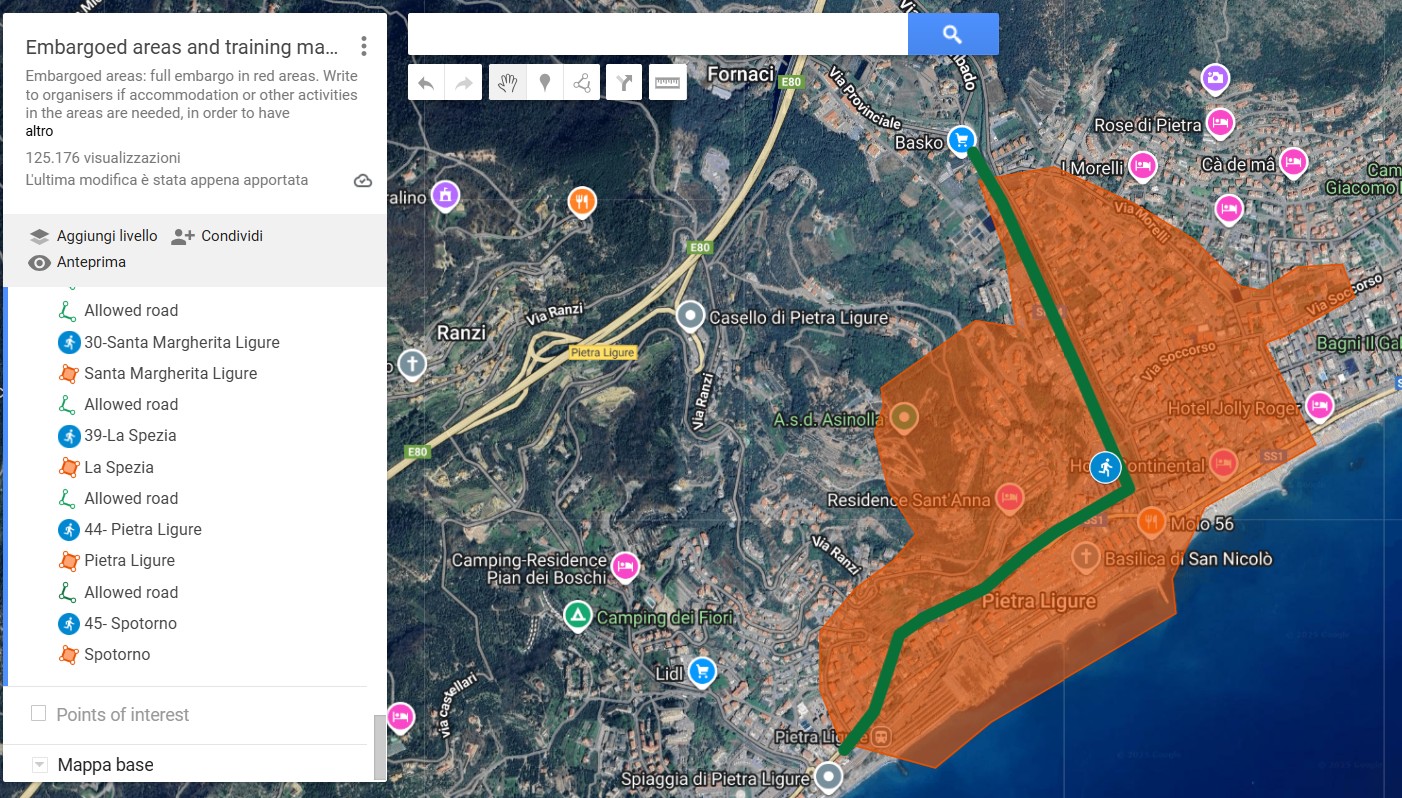
Task: Select the Spotorno polygon layer item
Action: click(117, 654)
